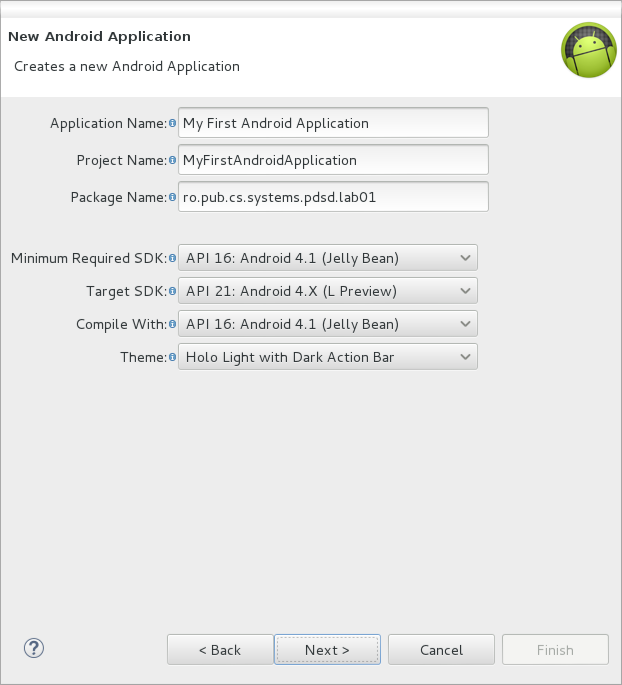Proceed with the Next button
The height and width of the screenshot is (685, 622).
coord(328,650)
